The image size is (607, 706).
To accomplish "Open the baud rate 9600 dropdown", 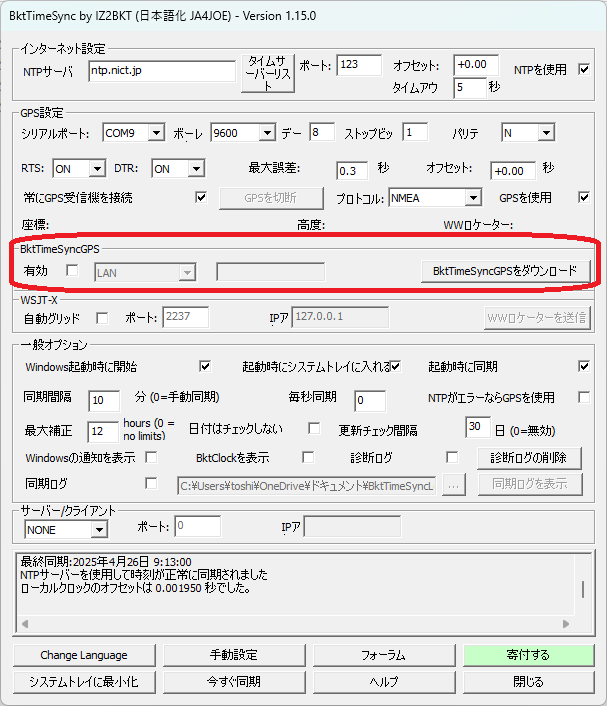I will coord(267,133).
